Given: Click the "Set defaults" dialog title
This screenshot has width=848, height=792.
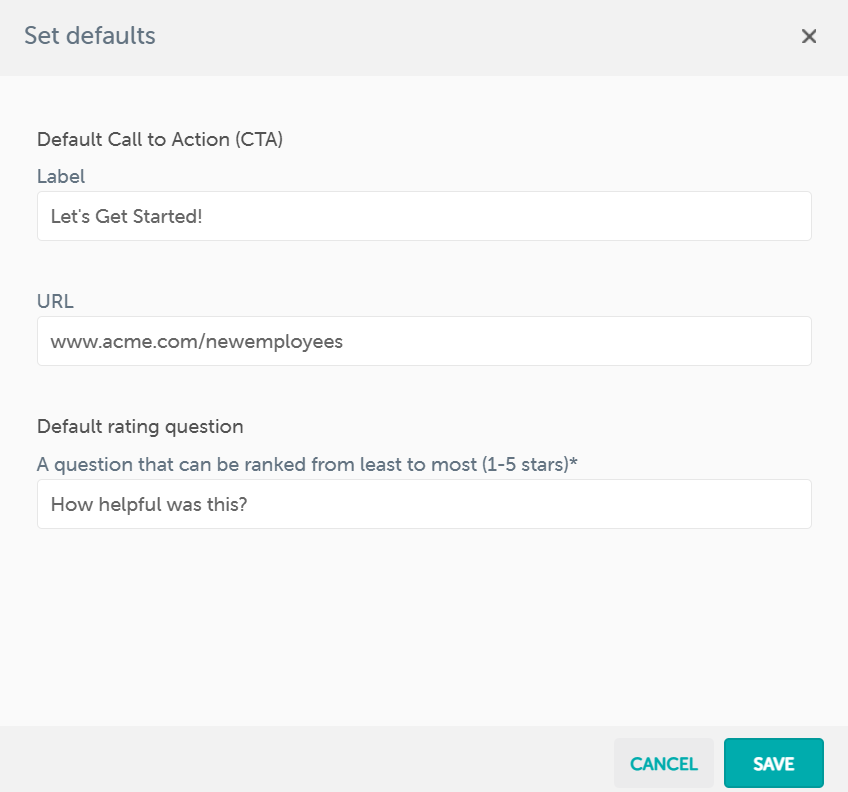Looking at the screenshot, I should (x=90, y=37).
